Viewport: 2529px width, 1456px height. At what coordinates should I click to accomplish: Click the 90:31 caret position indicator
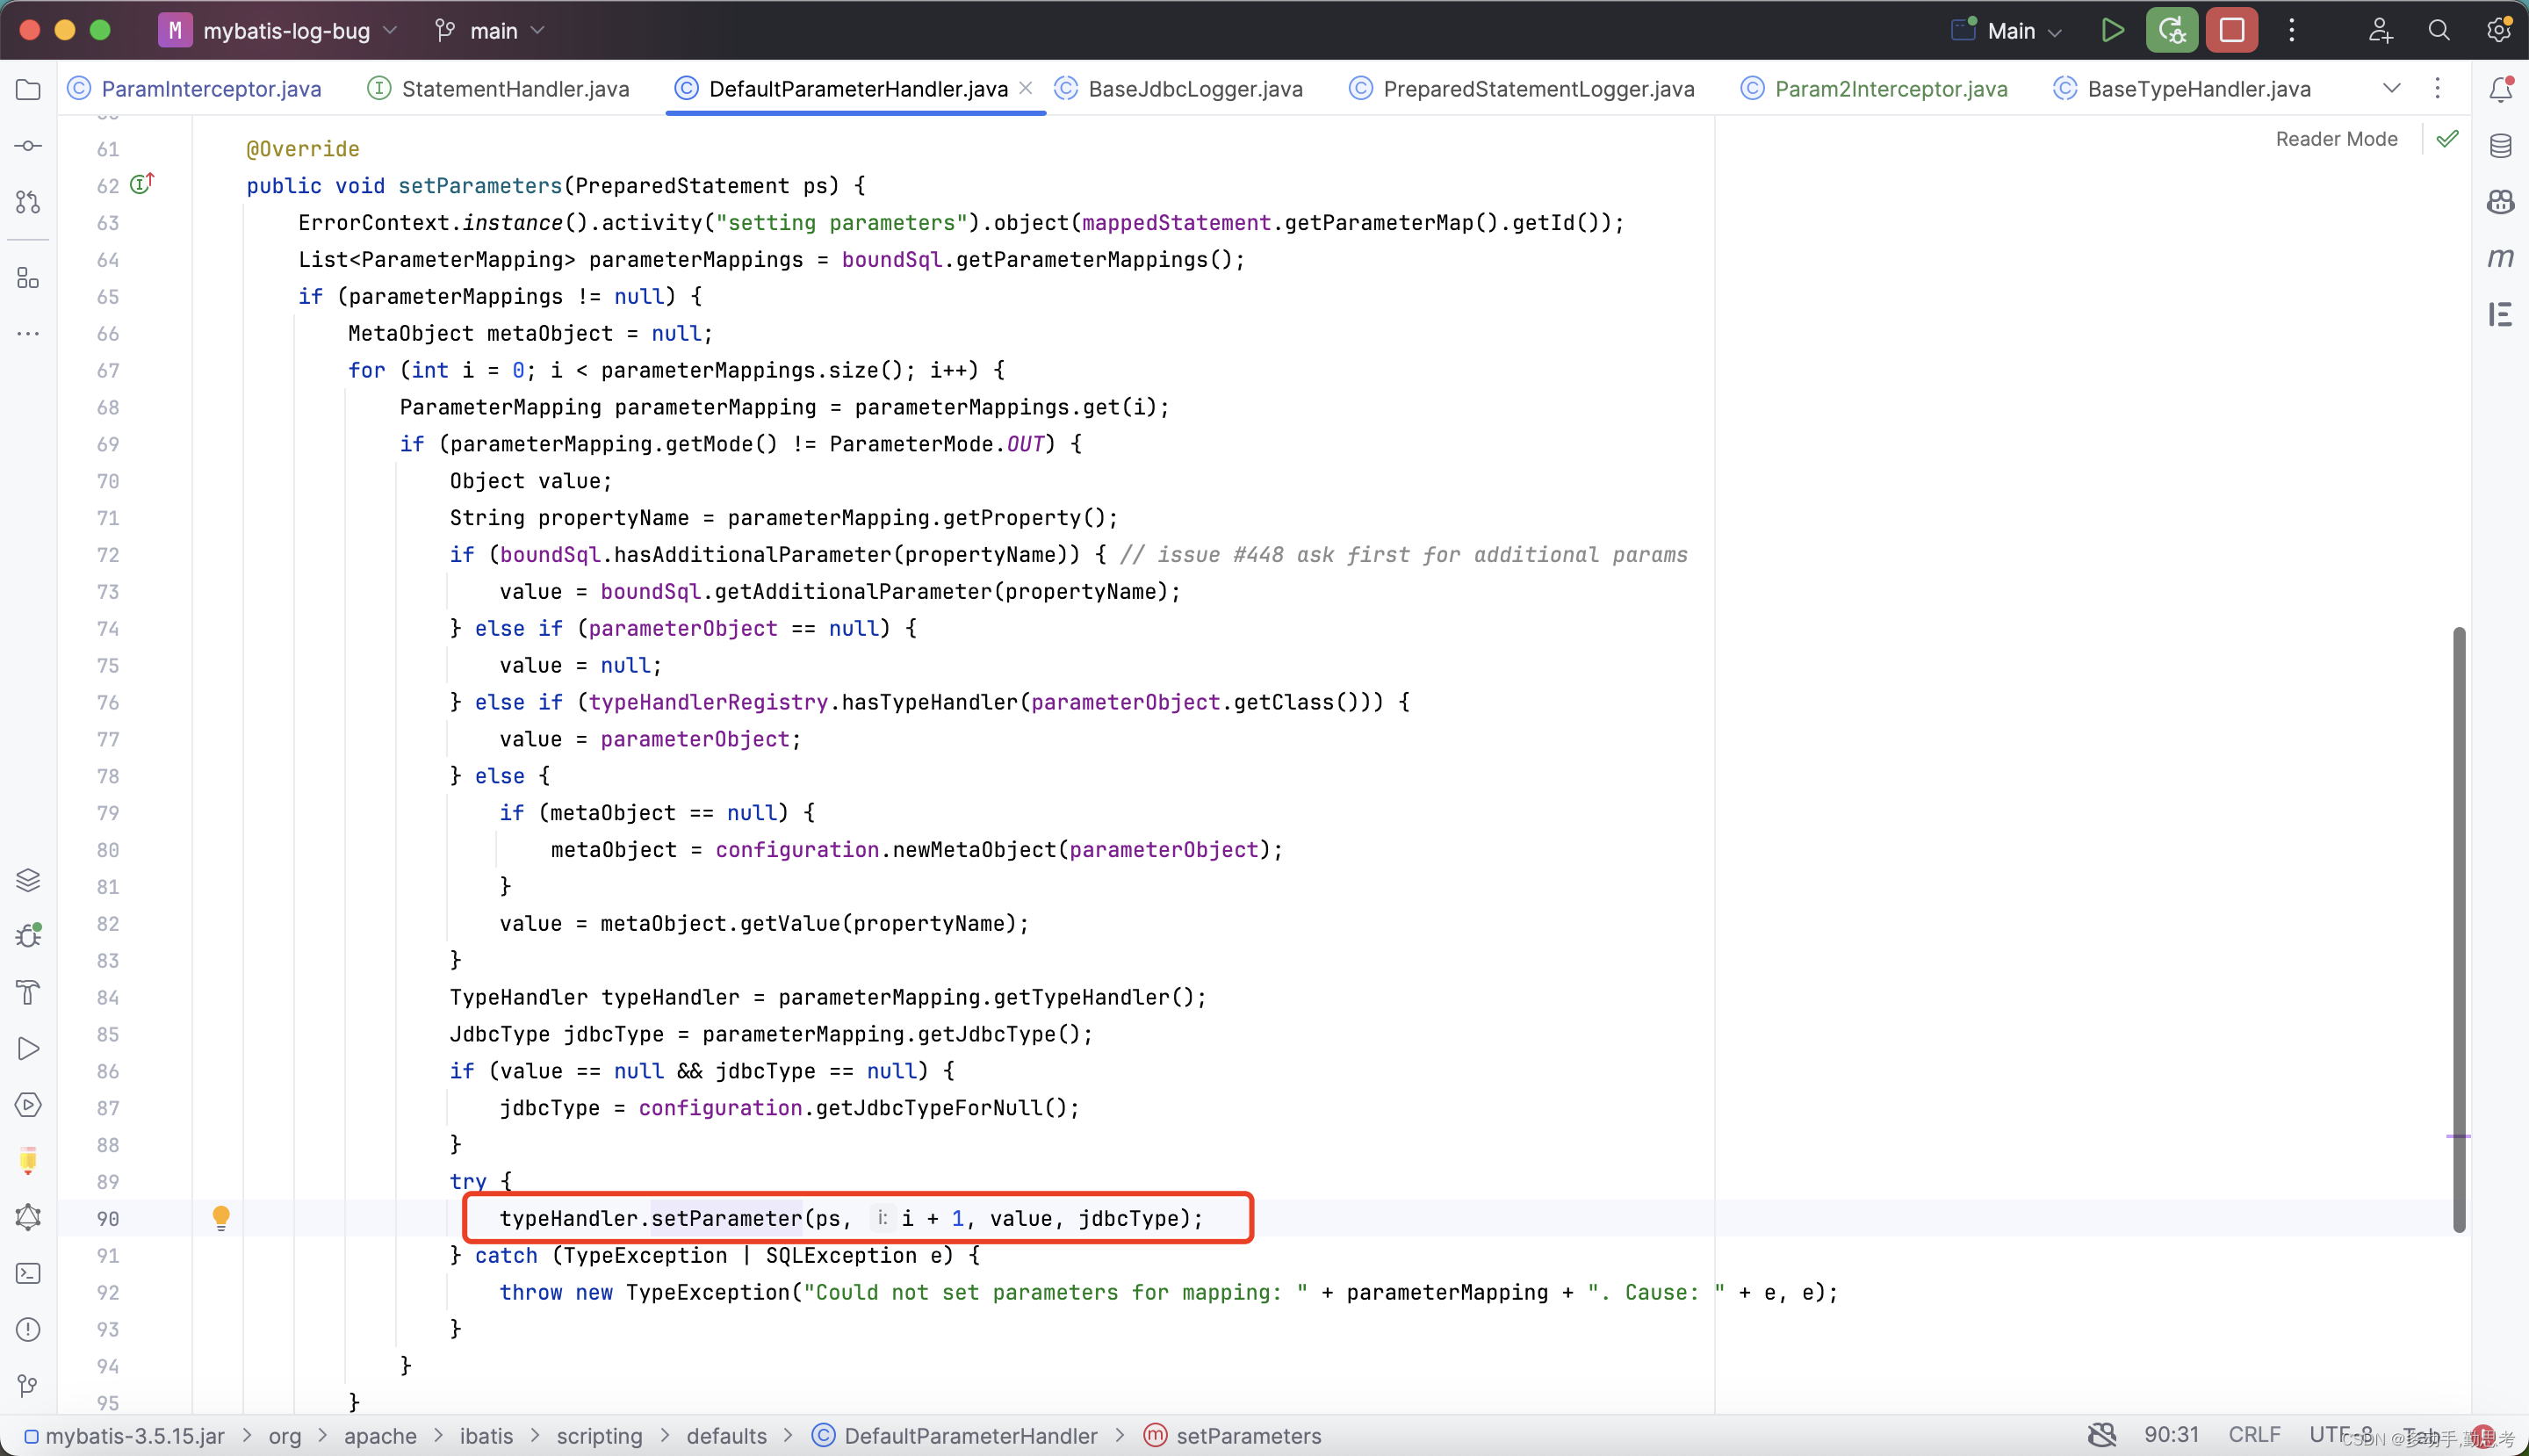pyautogui.click(x=2171, y=1434)
